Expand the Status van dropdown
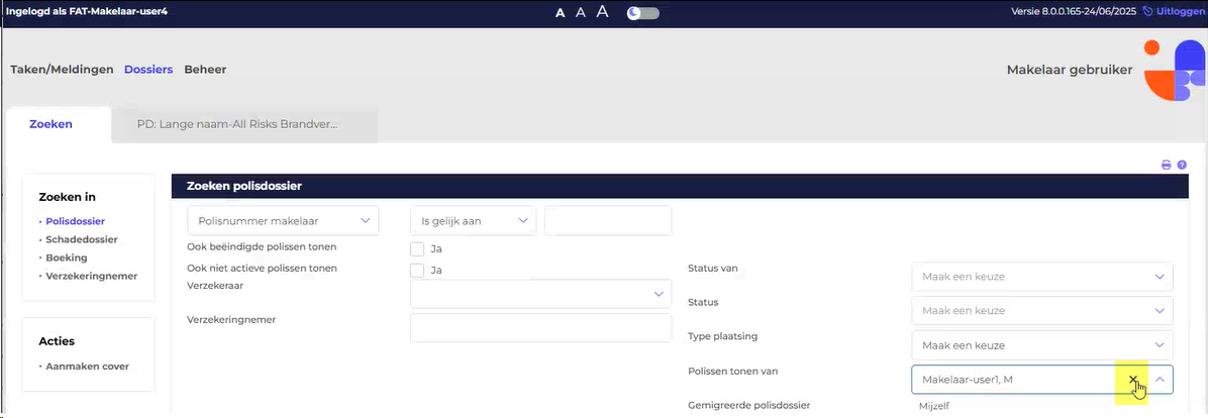The height and width of the screenshot is (418, 1208). point(1042,276)
